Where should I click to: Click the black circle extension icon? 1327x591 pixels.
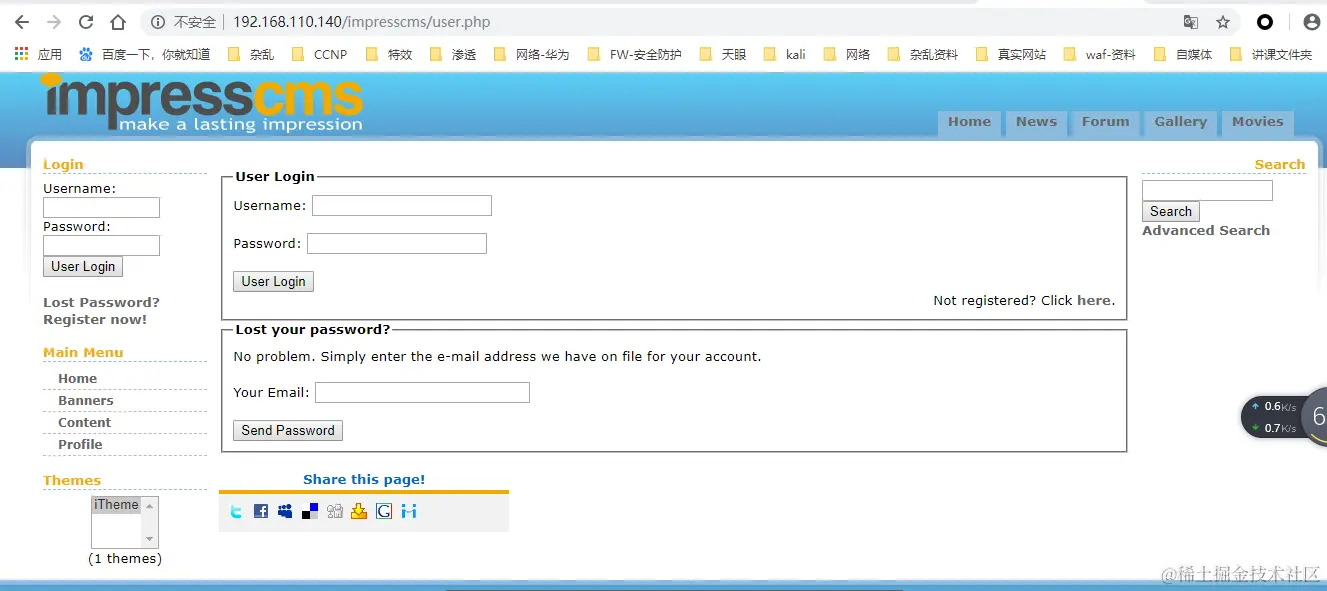1265,22
